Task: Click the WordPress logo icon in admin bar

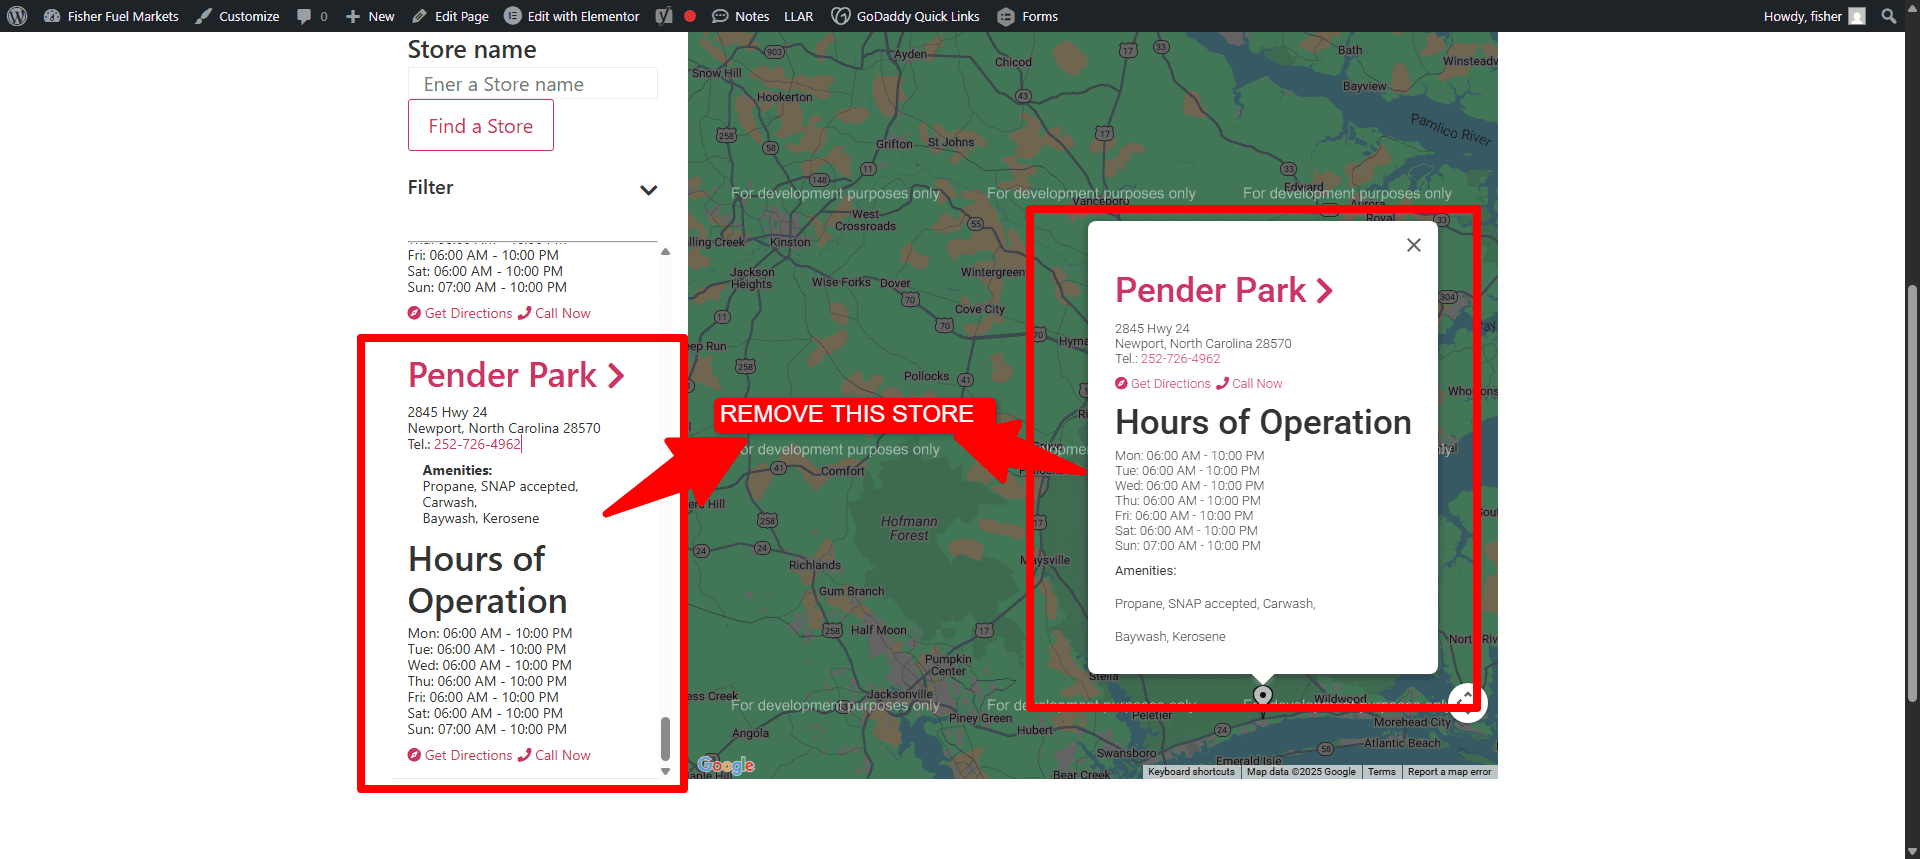Action: click(x=17, y=16)
